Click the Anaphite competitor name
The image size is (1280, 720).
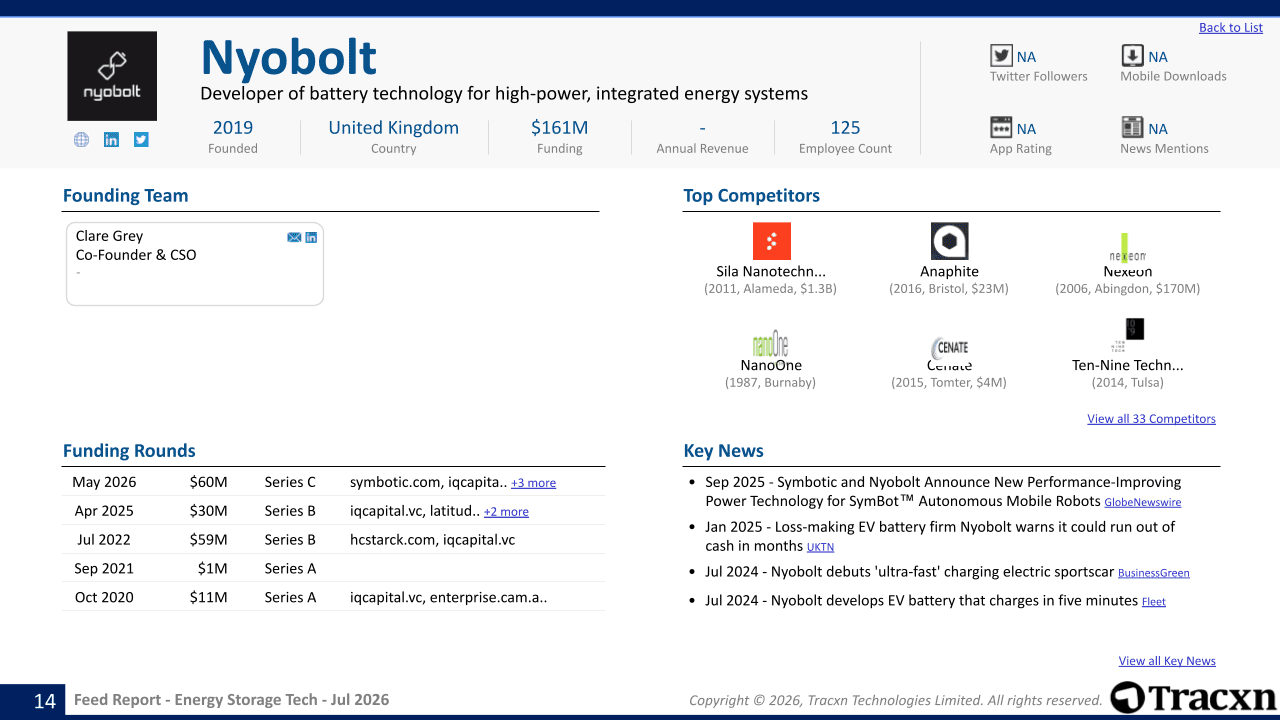pos(949,271)
